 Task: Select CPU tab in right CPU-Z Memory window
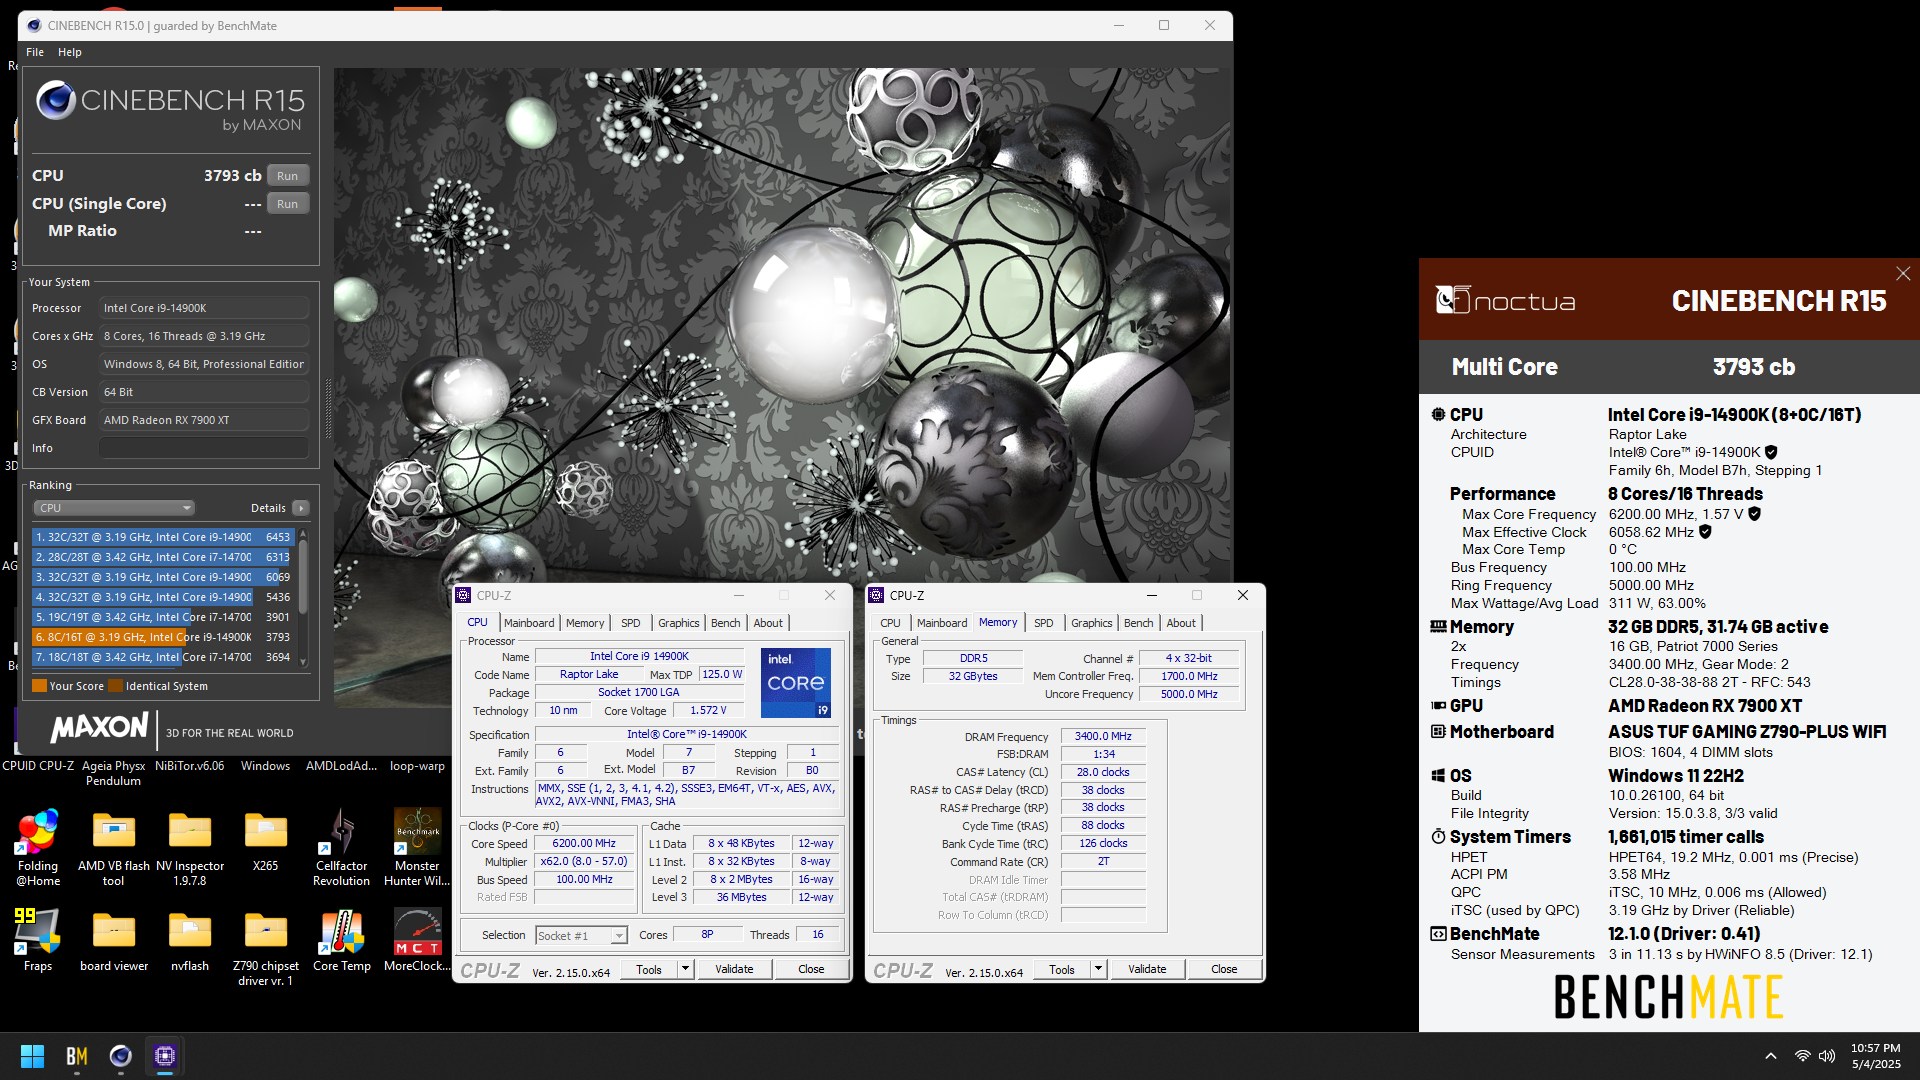(890, 623)
